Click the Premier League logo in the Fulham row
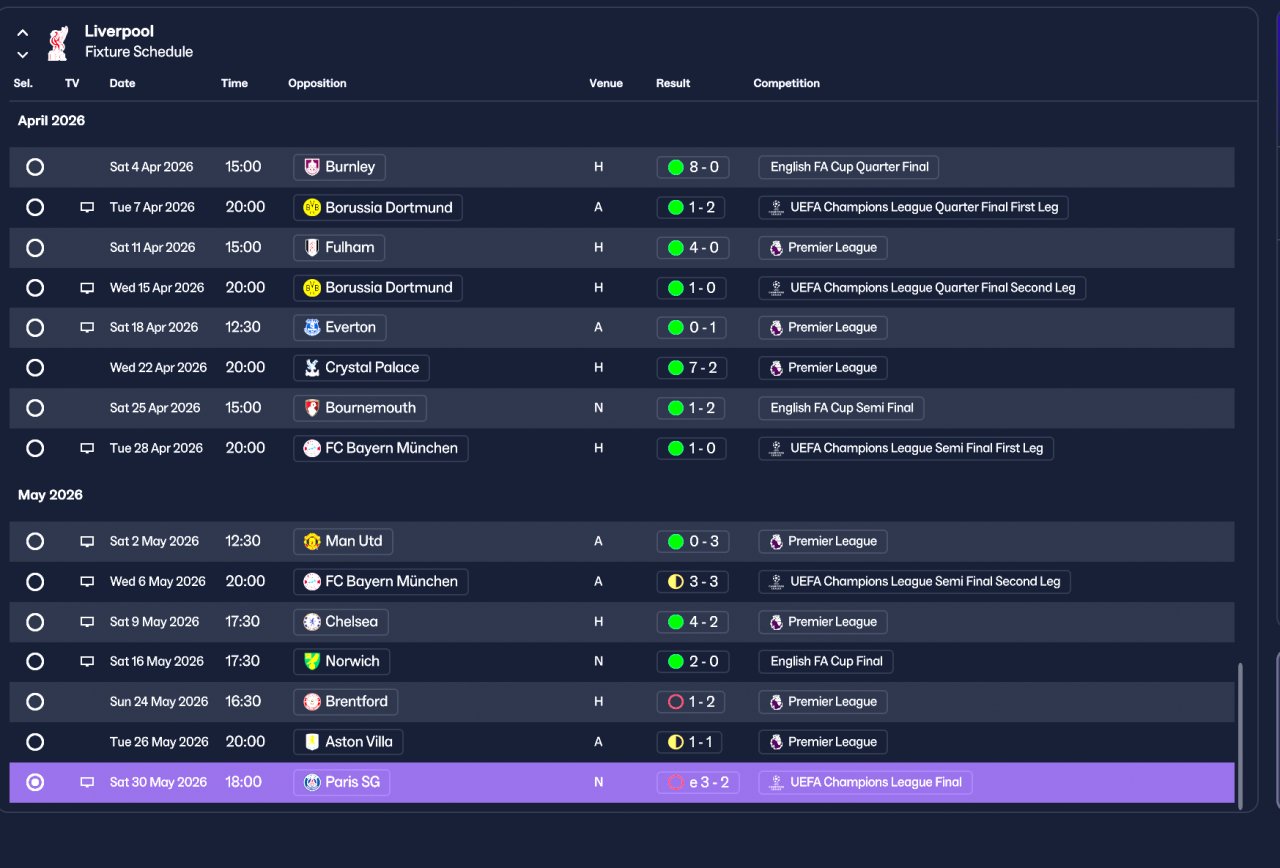The image size is (1280, 868). (775, 247)
